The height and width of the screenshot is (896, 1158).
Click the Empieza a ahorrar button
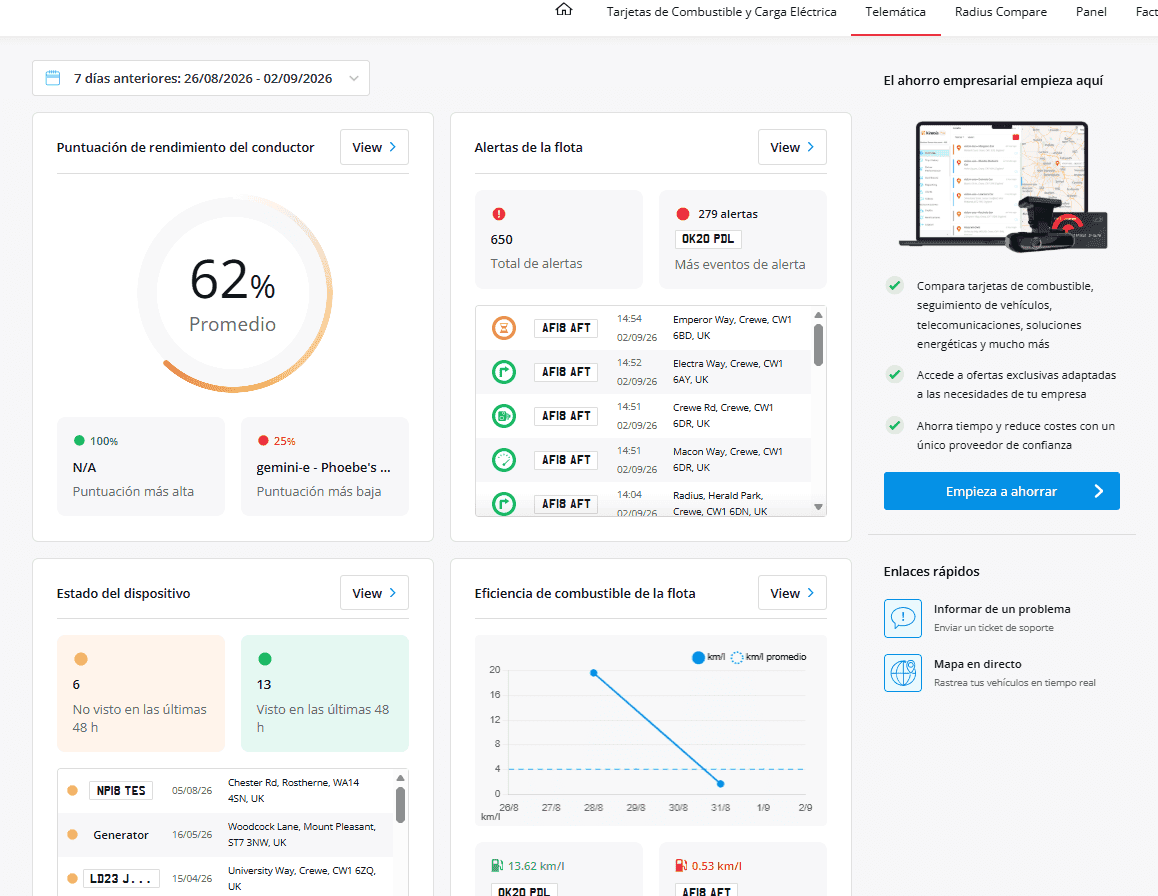point(1001,491)
